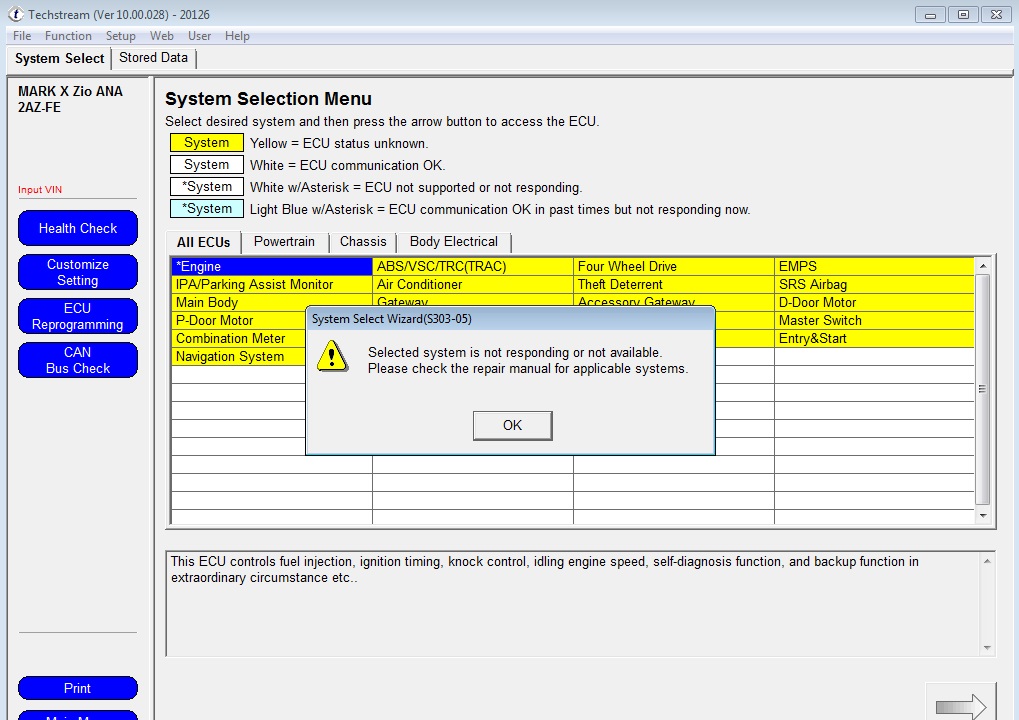Image resolution: width=1019 pixels, height=720 pixels.
Task: Click the warning icon in the dialog
Action: click(331, 355)
